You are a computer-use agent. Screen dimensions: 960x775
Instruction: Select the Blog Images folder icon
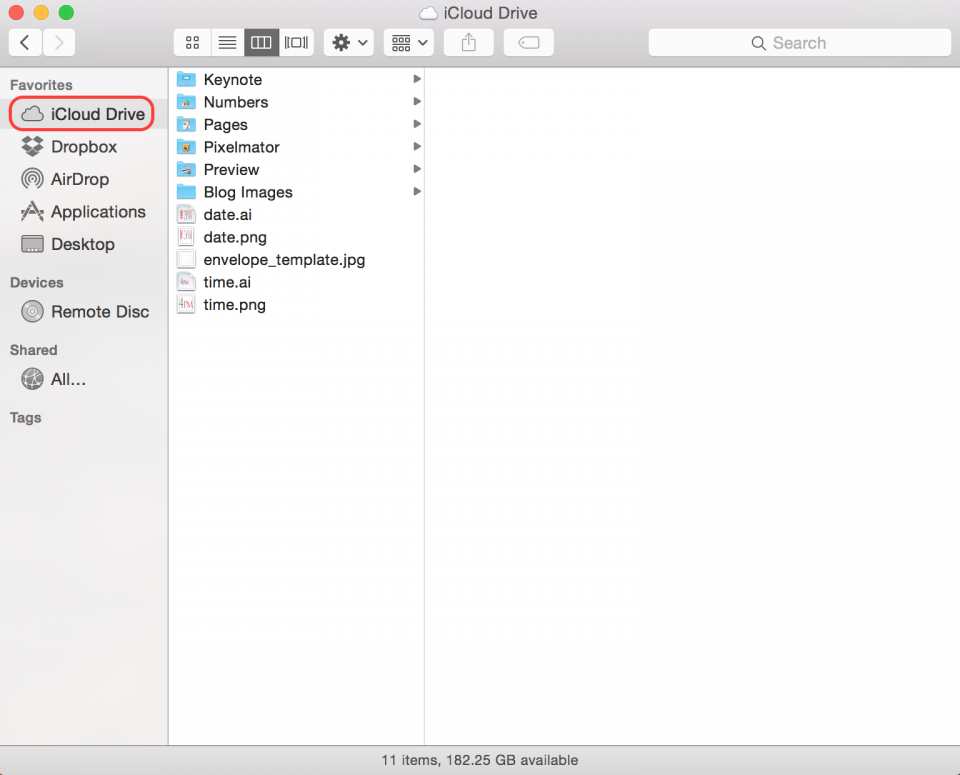(x=186, y=192)
